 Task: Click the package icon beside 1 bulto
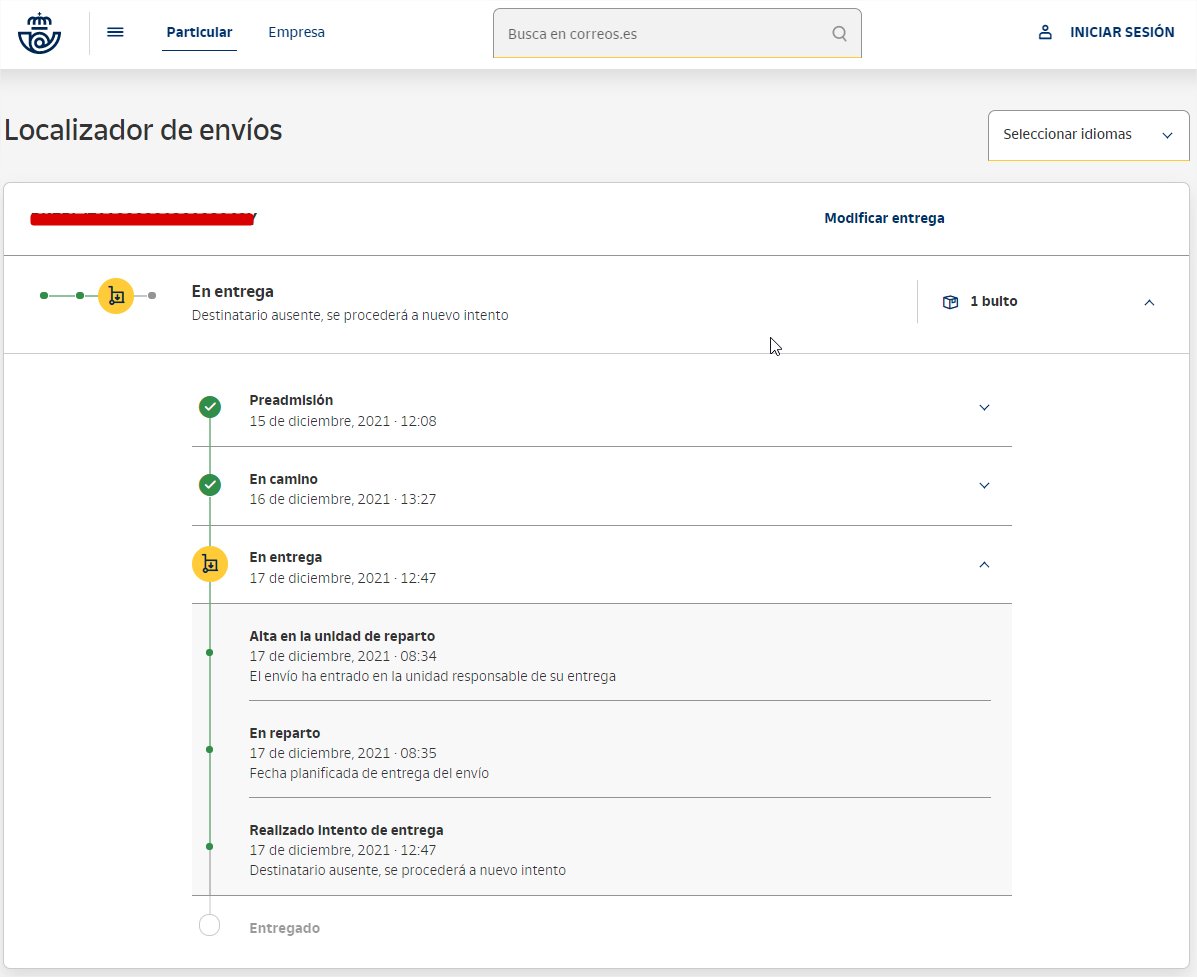coord(950,301)
